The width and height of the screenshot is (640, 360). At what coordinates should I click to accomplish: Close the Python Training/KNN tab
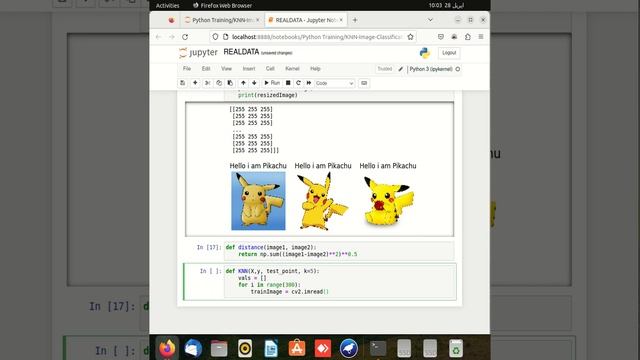(x=258, y=20)
